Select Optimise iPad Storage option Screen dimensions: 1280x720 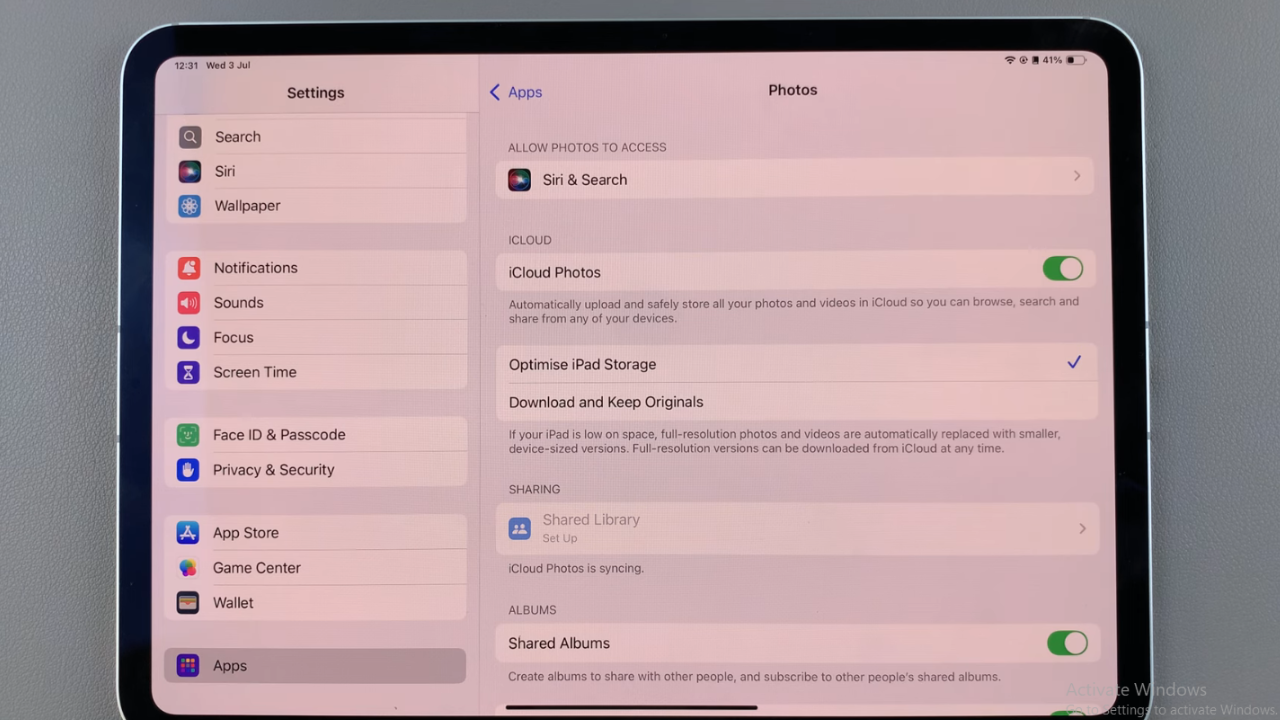click(796, 364)
